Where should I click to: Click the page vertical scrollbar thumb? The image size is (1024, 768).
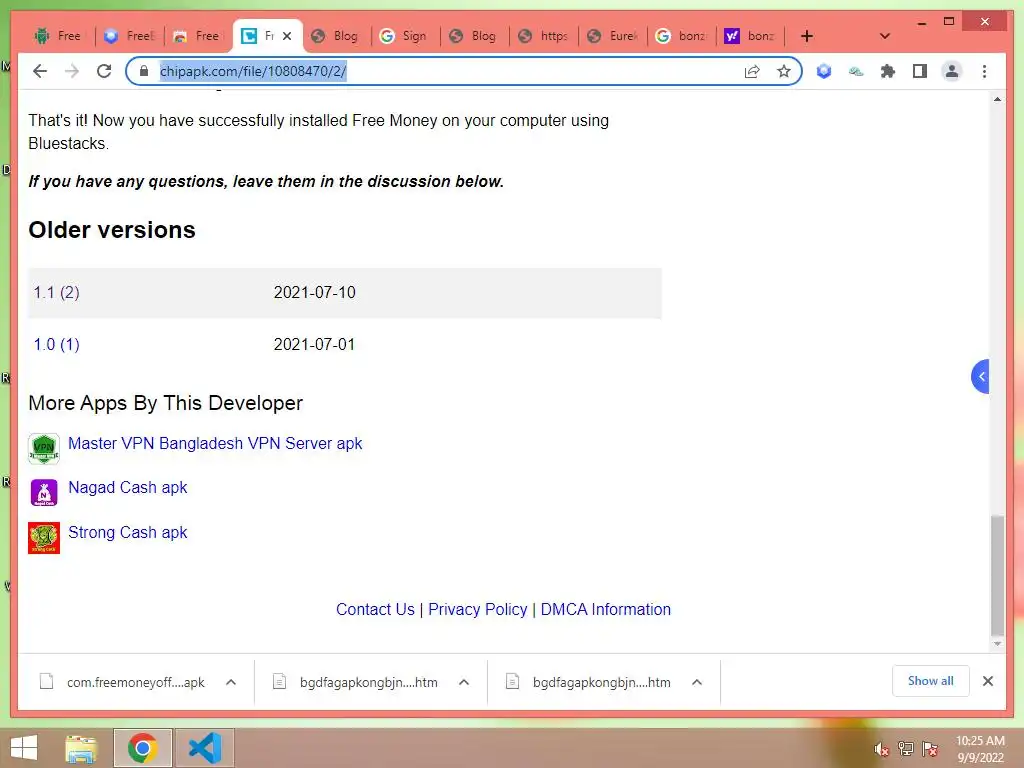point(997,575)
